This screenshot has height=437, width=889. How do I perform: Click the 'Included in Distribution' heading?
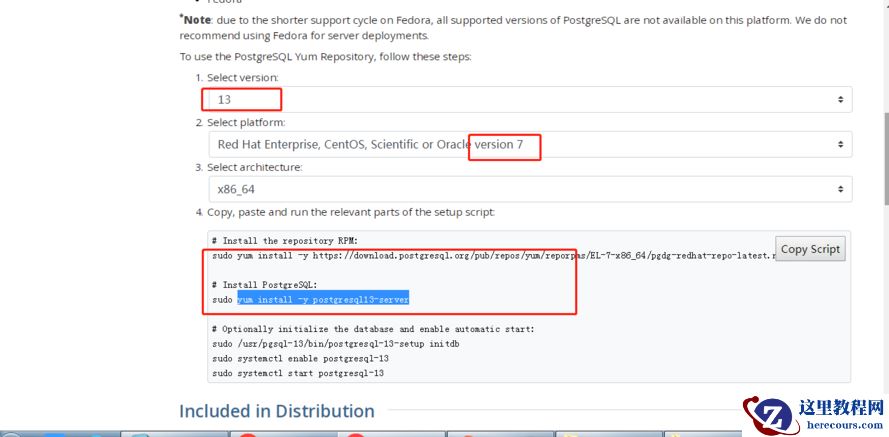coord(277,411)
